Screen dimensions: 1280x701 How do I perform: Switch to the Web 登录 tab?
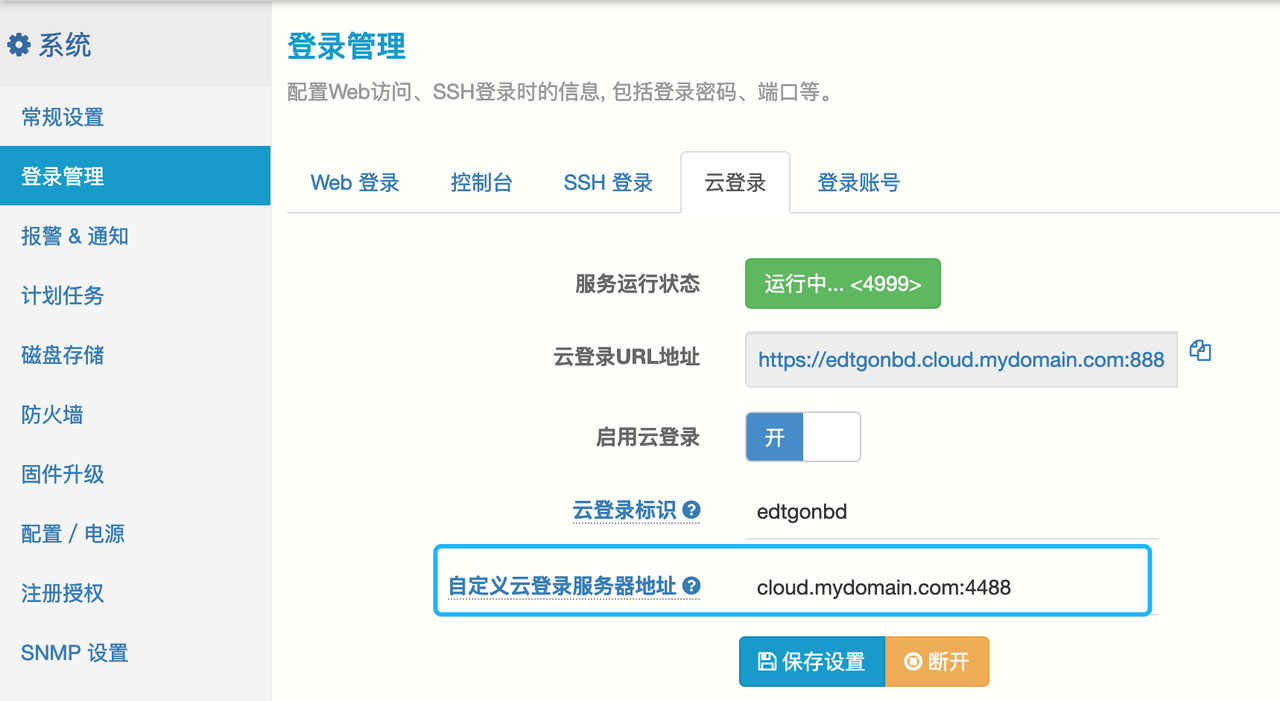(x=355, y=183)
